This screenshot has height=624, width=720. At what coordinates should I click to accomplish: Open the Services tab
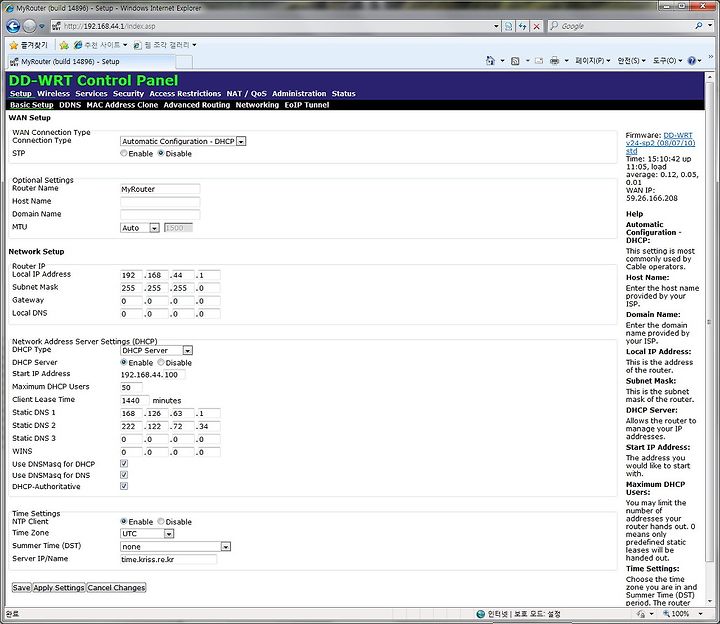(x=91, y=94)
